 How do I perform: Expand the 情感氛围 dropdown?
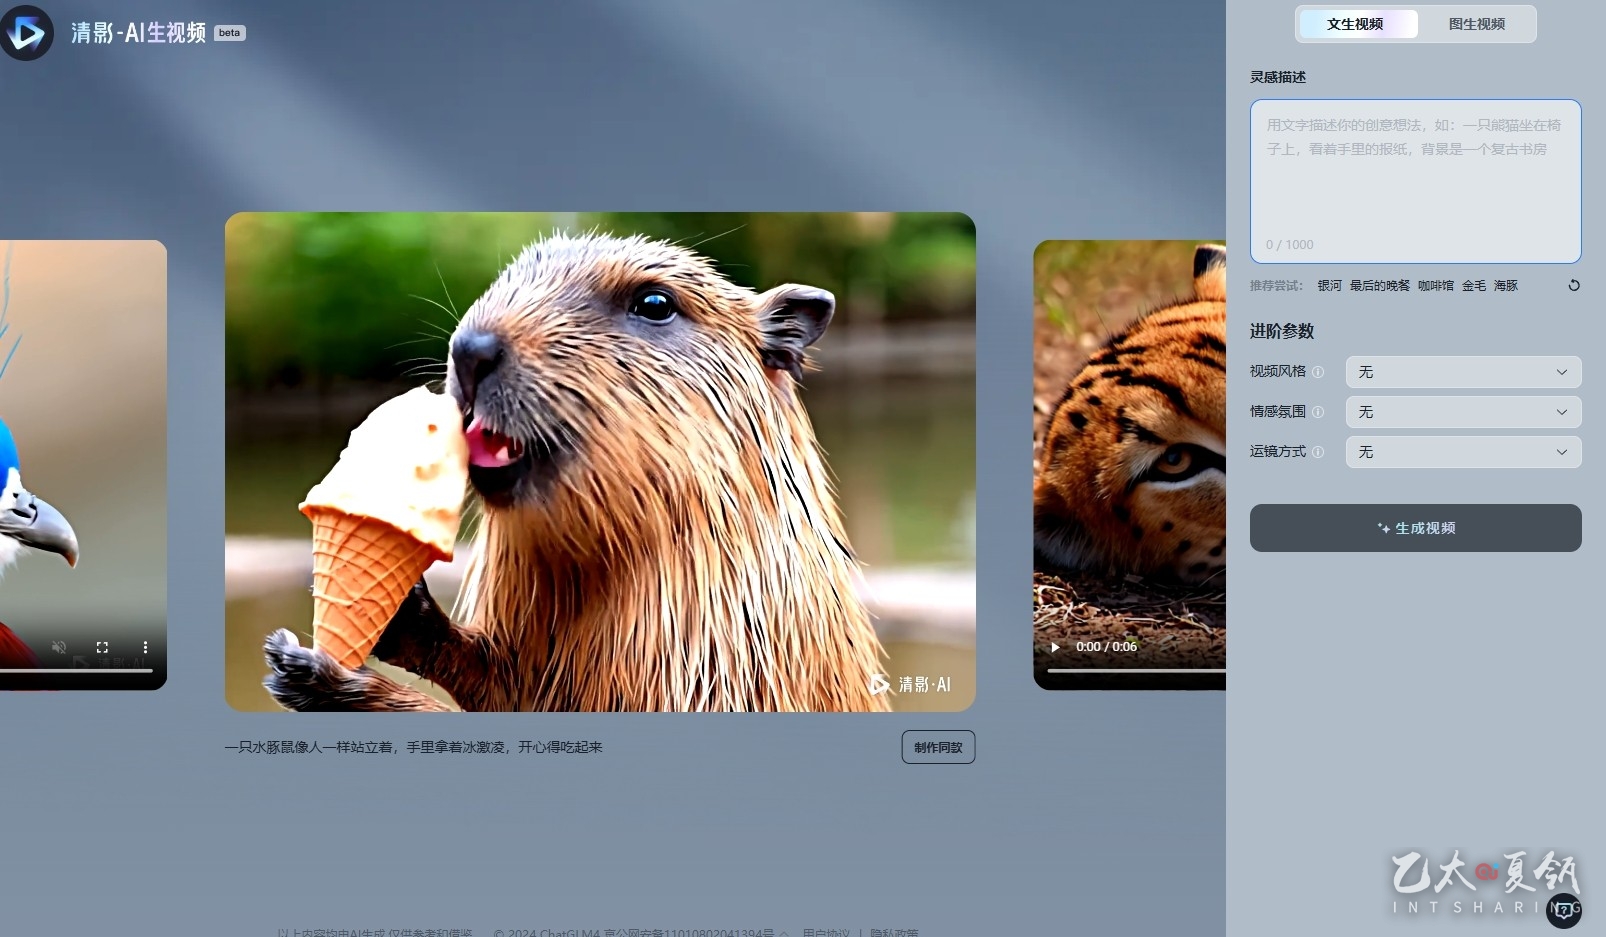click(1463, 412)
